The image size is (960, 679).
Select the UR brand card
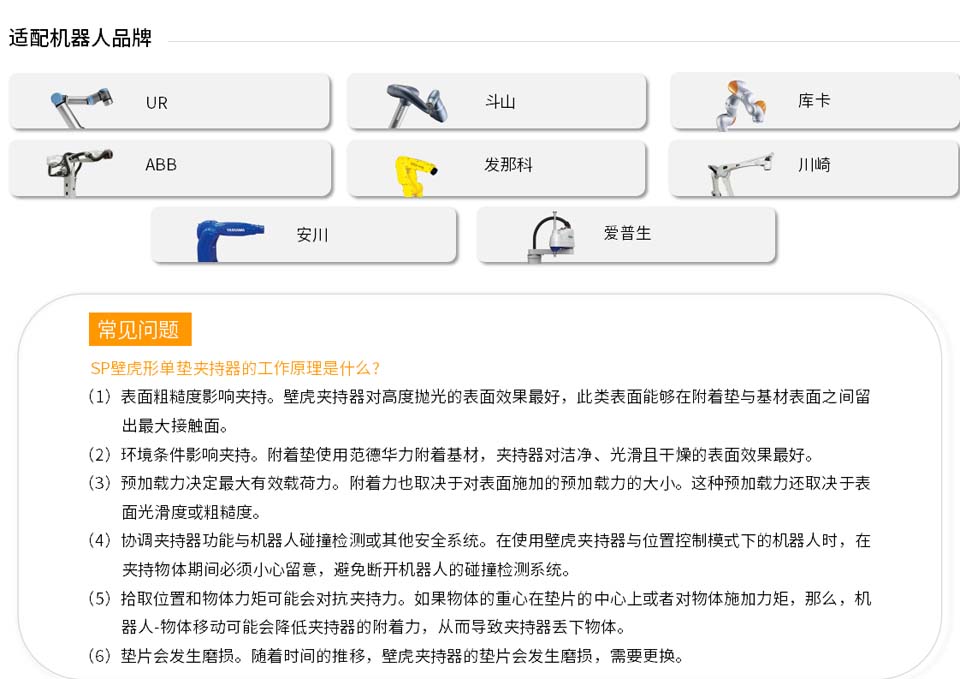170,102
